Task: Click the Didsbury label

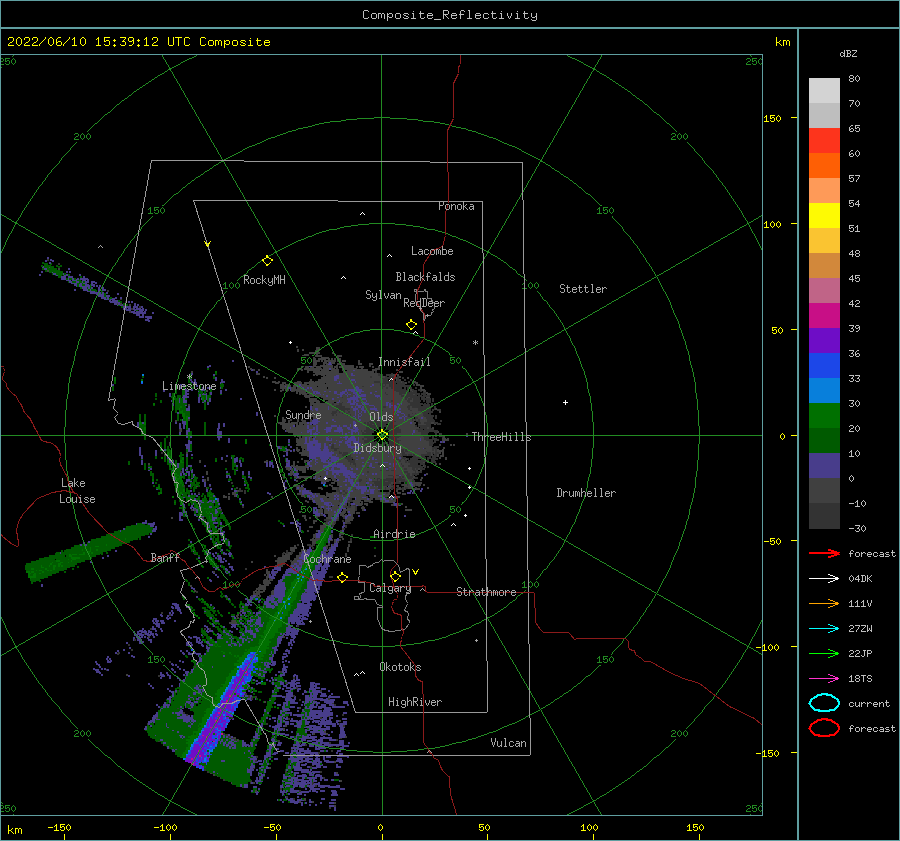Action: [377, 448]
